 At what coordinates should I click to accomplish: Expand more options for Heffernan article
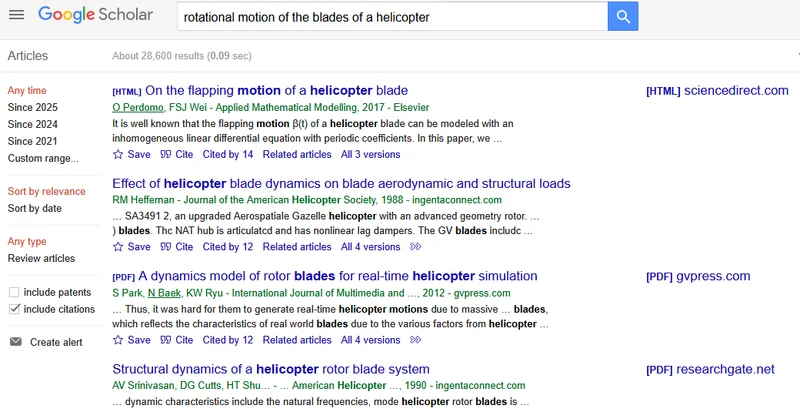(416, 247)
